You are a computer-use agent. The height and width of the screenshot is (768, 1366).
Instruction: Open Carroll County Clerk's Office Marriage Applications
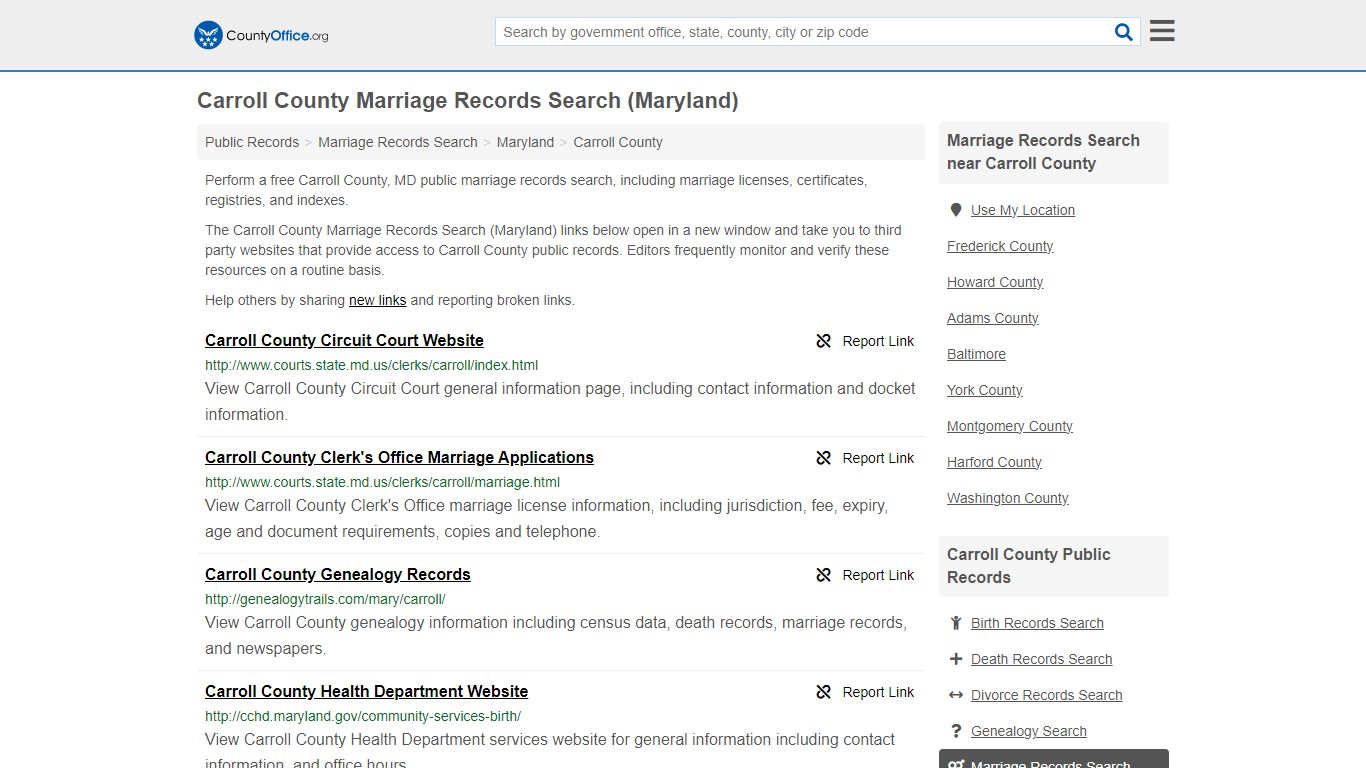pyautogui.click(x=399, y=458)
